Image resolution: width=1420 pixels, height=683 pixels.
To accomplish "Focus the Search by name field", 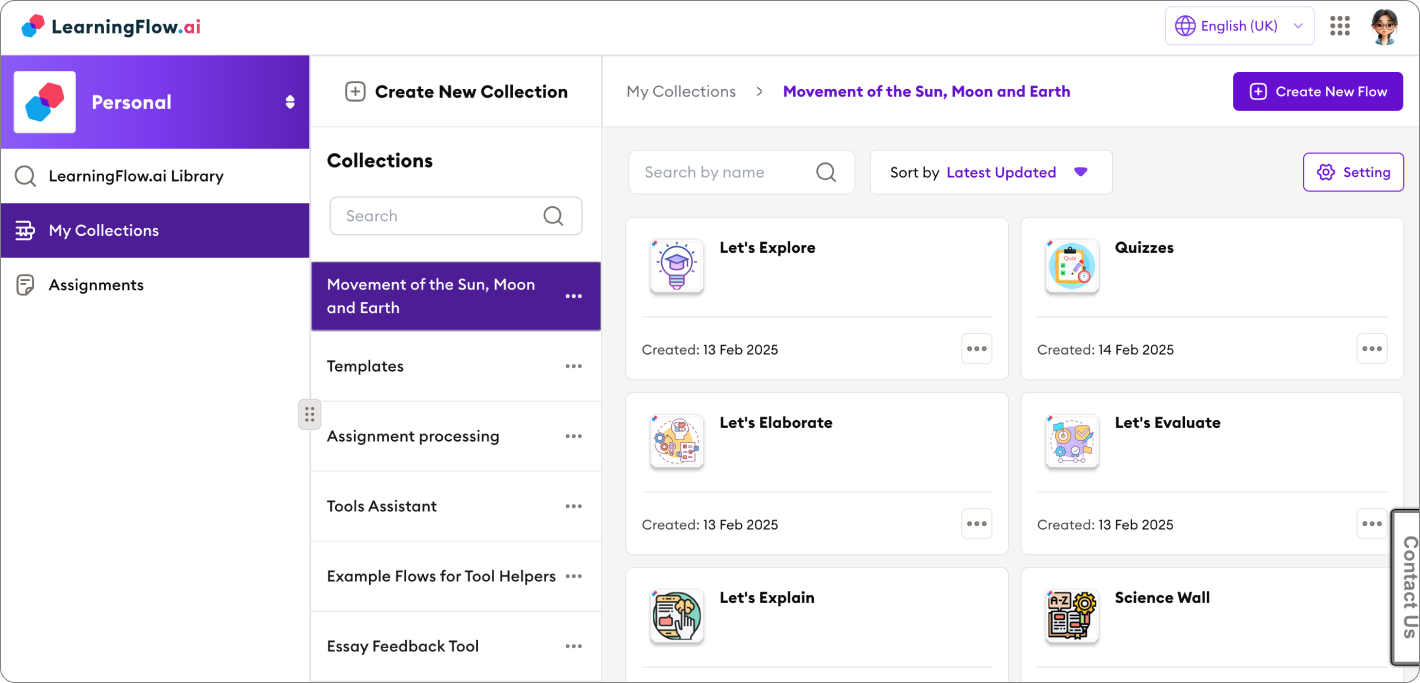I will (741, 172).
